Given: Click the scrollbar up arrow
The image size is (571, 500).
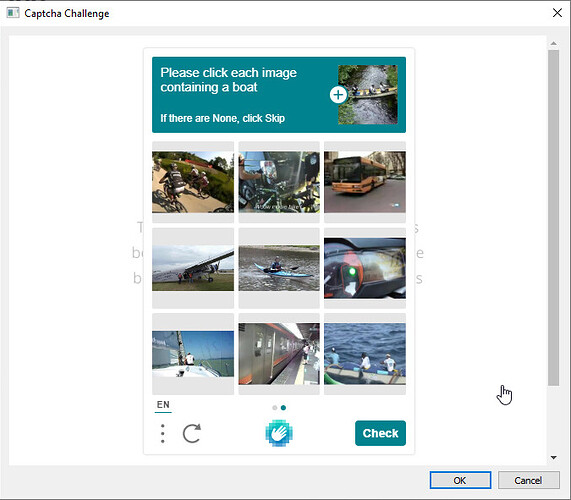Looking at the screenshot, I should click(554, 43).
